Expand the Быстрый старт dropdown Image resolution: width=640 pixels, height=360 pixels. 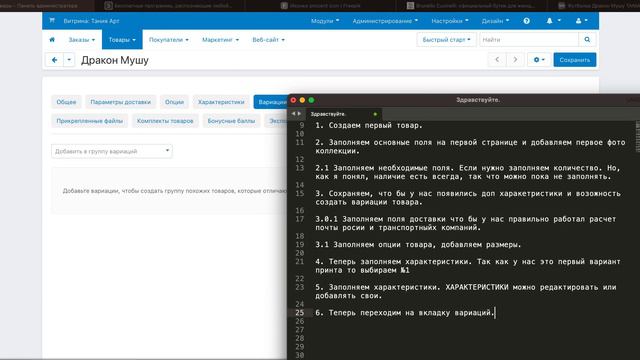pyautogui.click(x=446, y=40)
